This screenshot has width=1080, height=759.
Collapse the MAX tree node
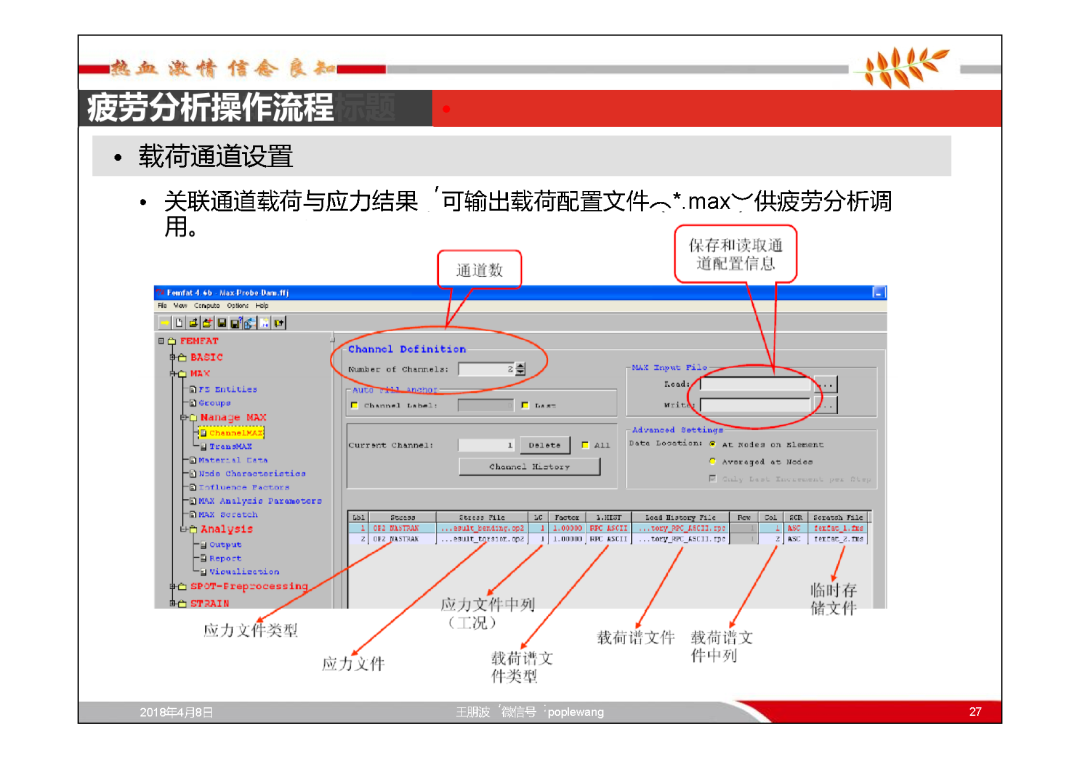tap(172, 374)
